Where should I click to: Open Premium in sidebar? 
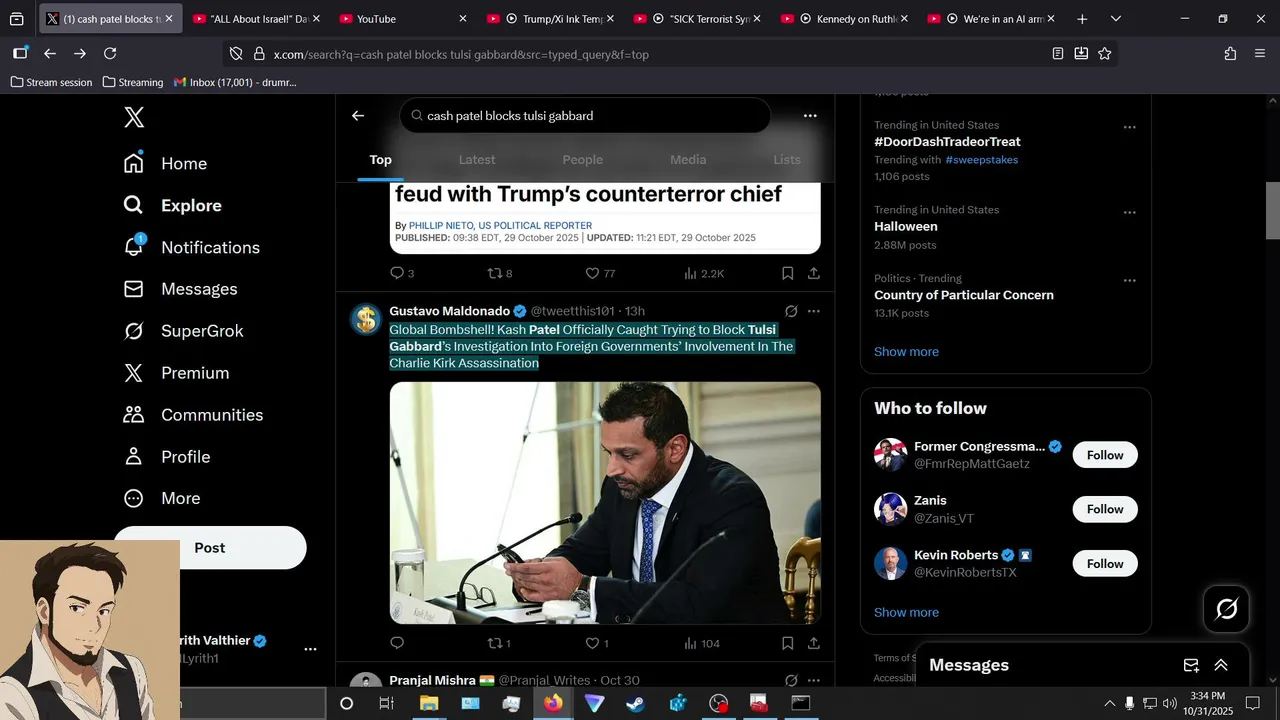pyautogui.click(x=176, y=373)
